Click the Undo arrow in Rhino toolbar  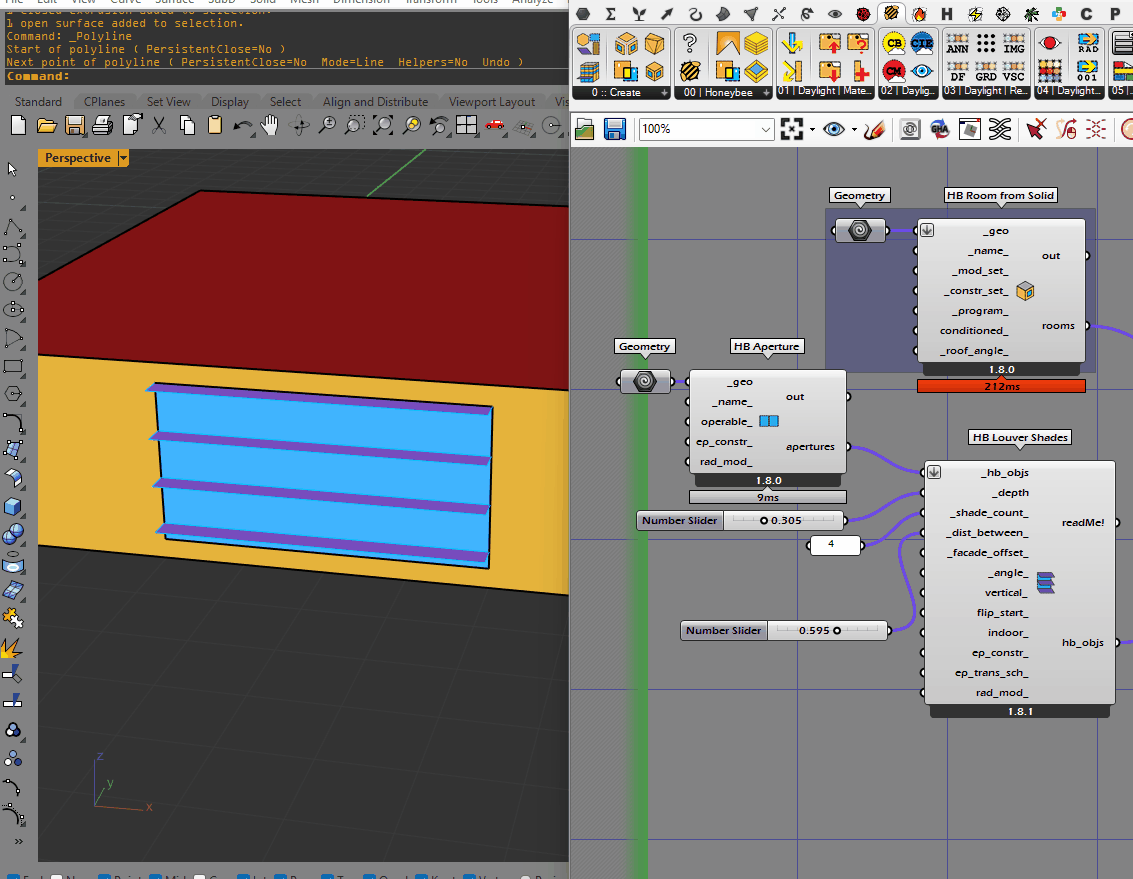point(243,127)
